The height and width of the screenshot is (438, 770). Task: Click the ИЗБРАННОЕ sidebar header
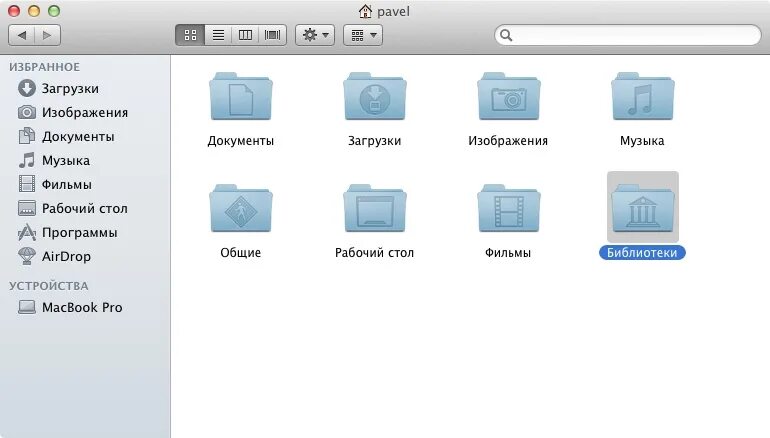pos(44,67)
